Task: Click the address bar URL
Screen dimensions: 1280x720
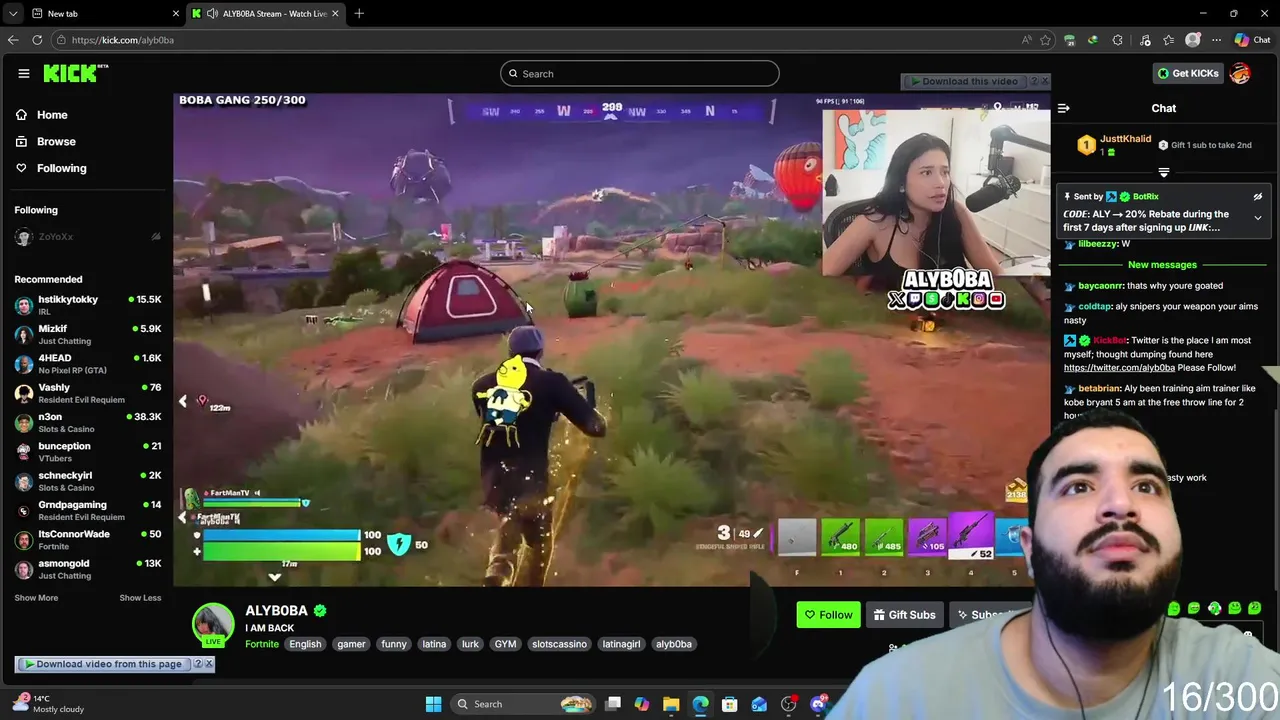Action: point(123,40)
